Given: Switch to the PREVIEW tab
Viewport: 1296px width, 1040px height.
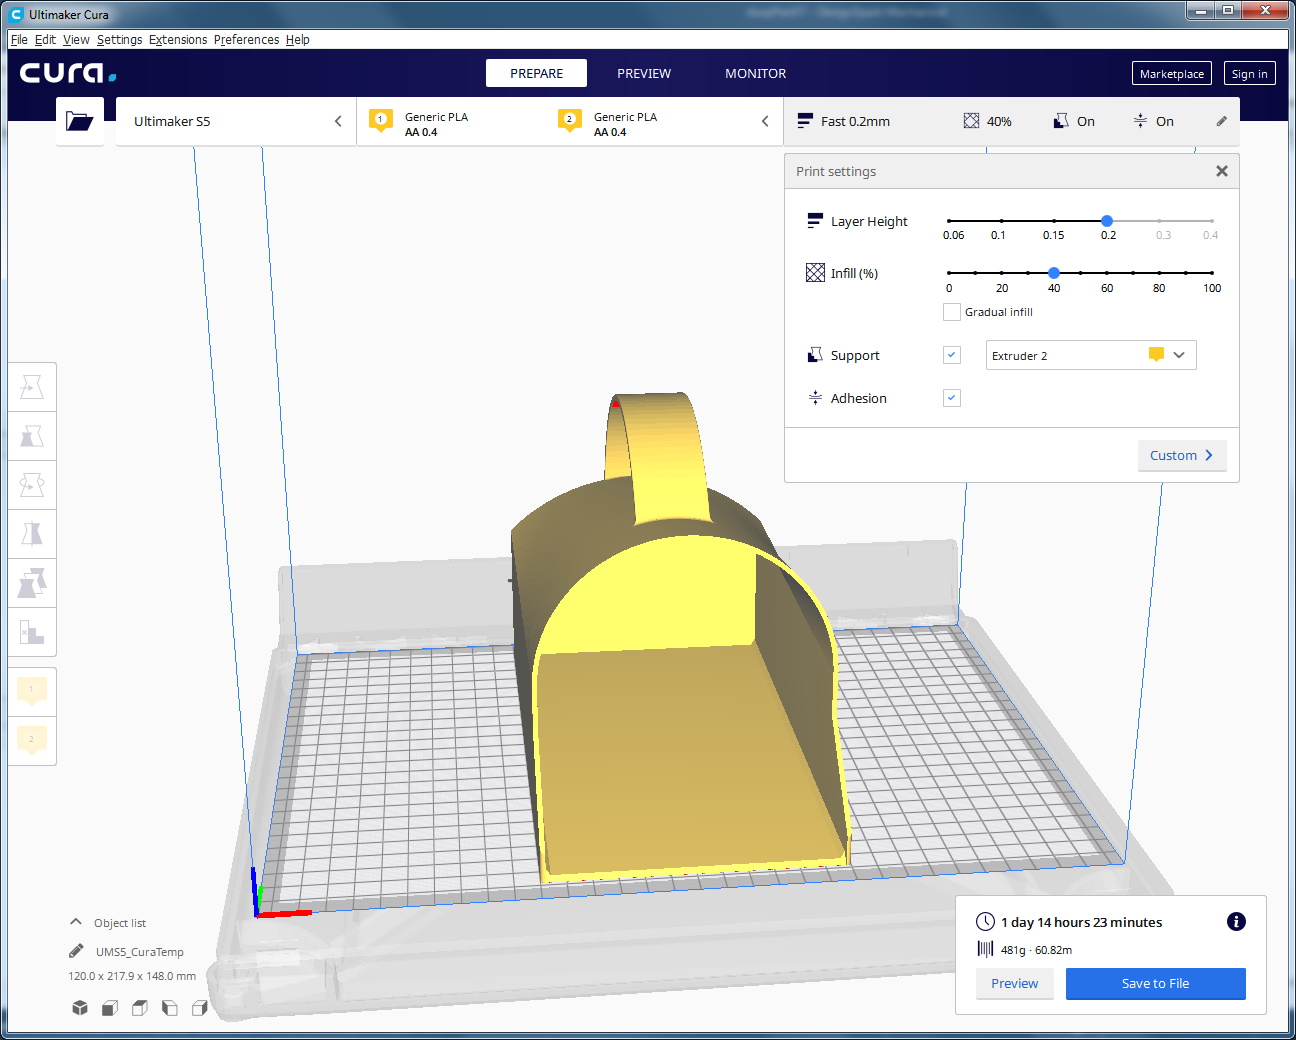Looking at the screenshot, I should tap(643, 73).
